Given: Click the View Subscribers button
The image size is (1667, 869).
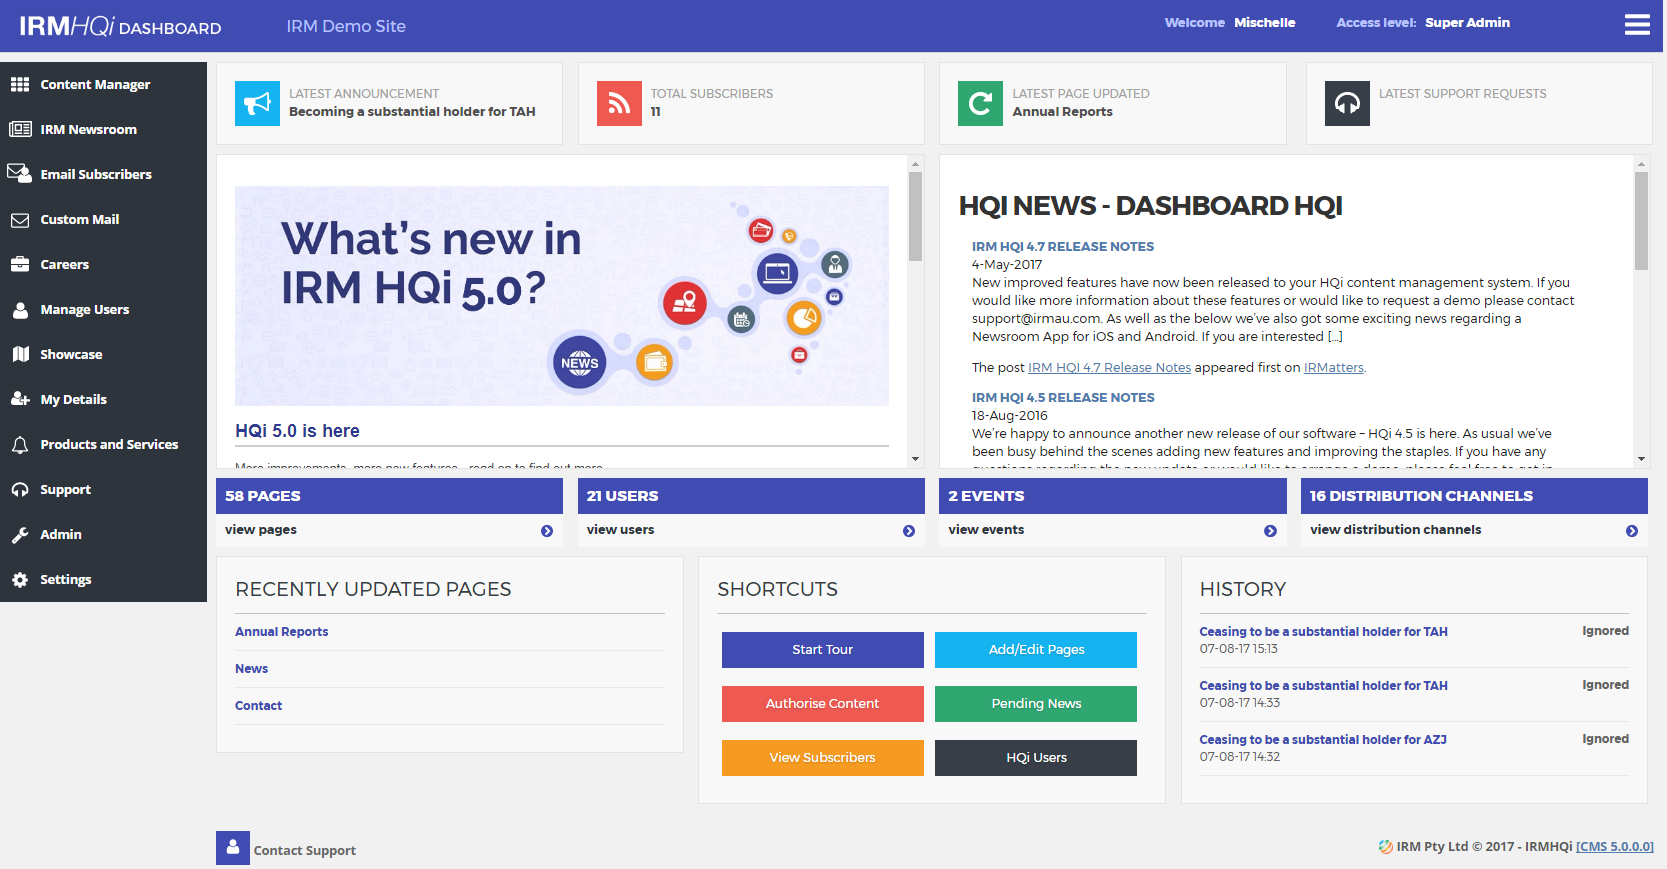Looking at the screenshot, I should pyautogui.click(x=823, y=758).
